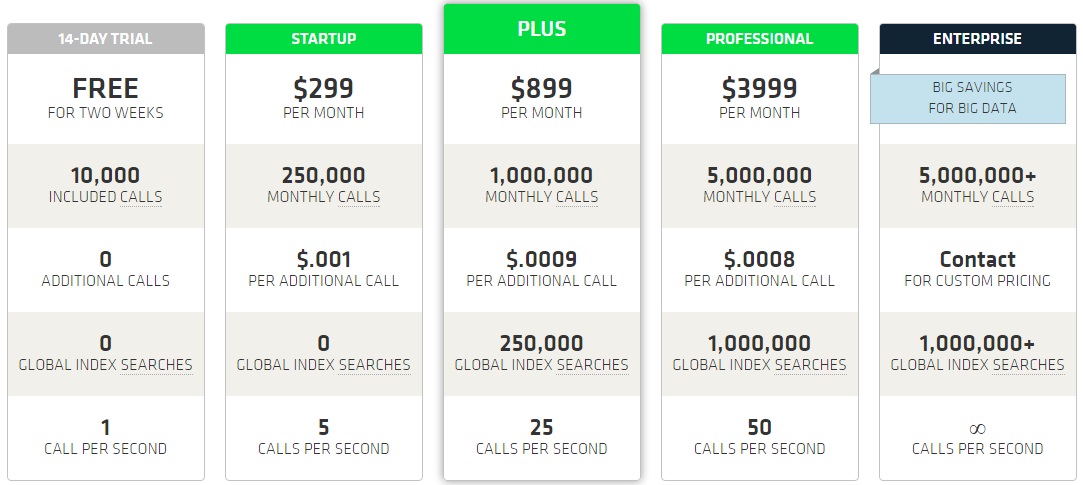Open the Professional plan header

(x=760, y=39)
